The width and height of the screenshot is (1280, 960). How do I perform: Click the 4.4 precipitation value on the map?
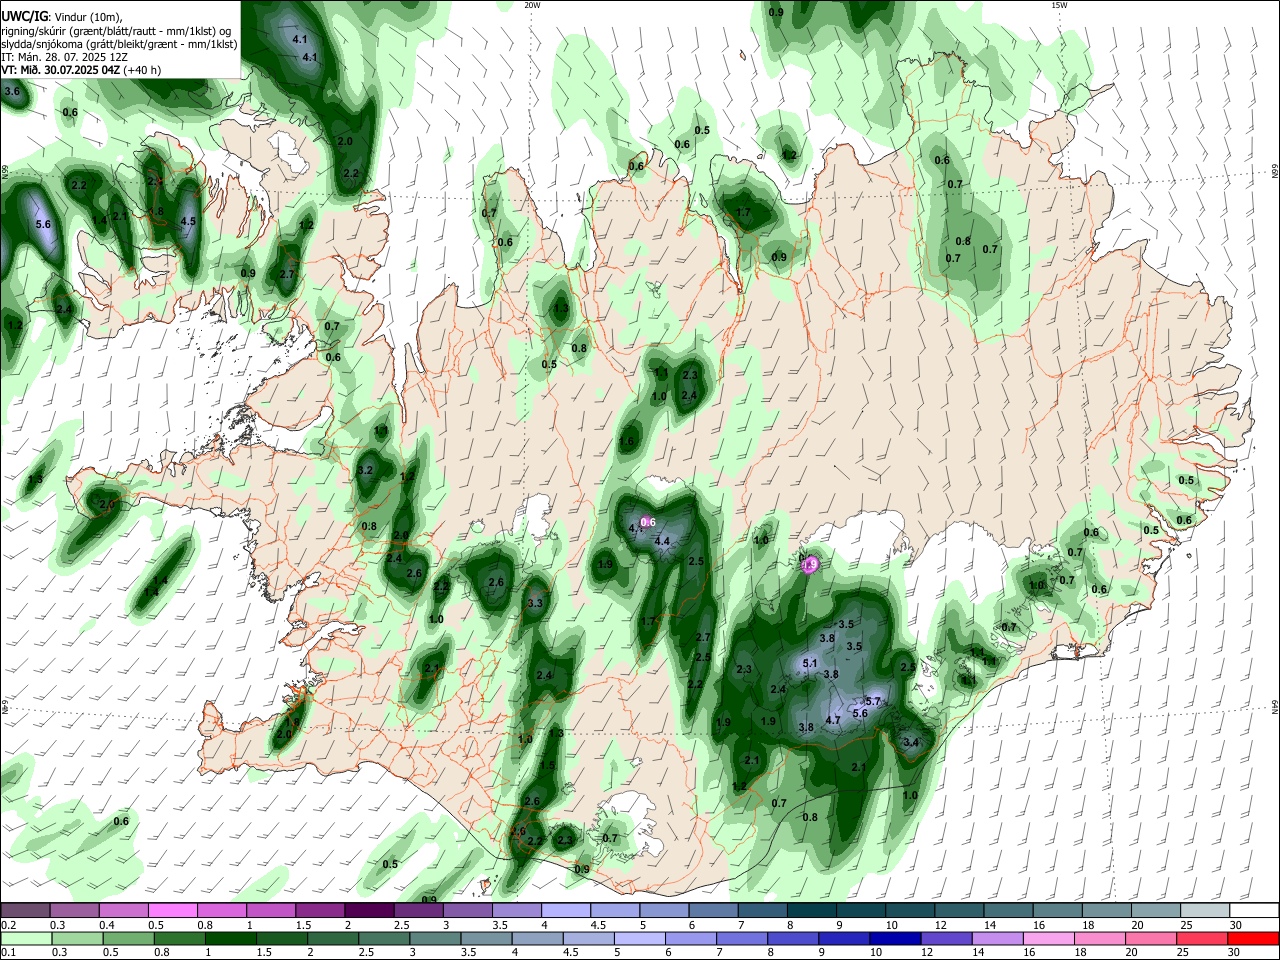[661, 542]
